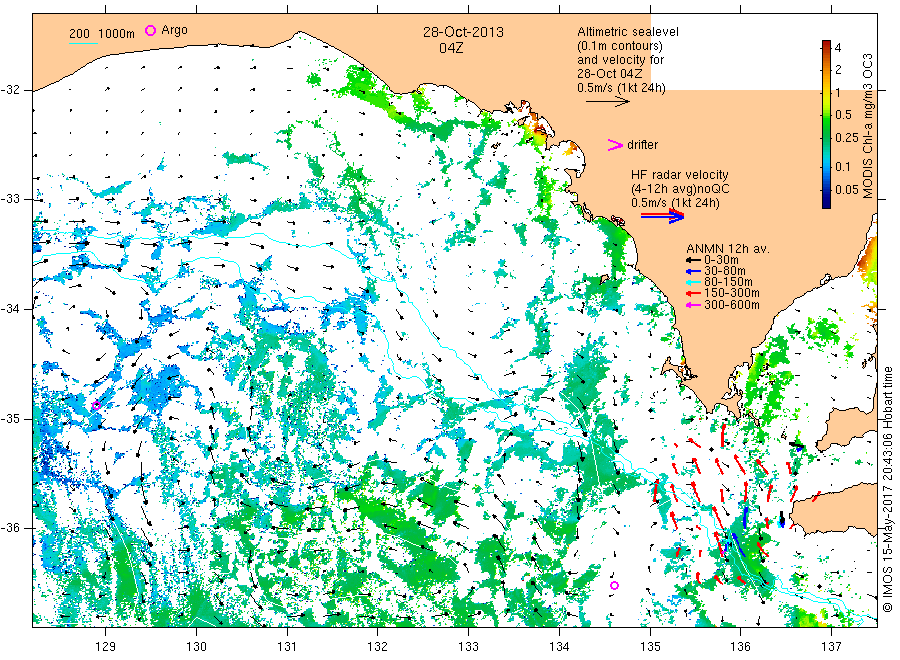Click the color bar value '0.25'
The height and width of the screenshot is (660, 900).
(847, 138)
